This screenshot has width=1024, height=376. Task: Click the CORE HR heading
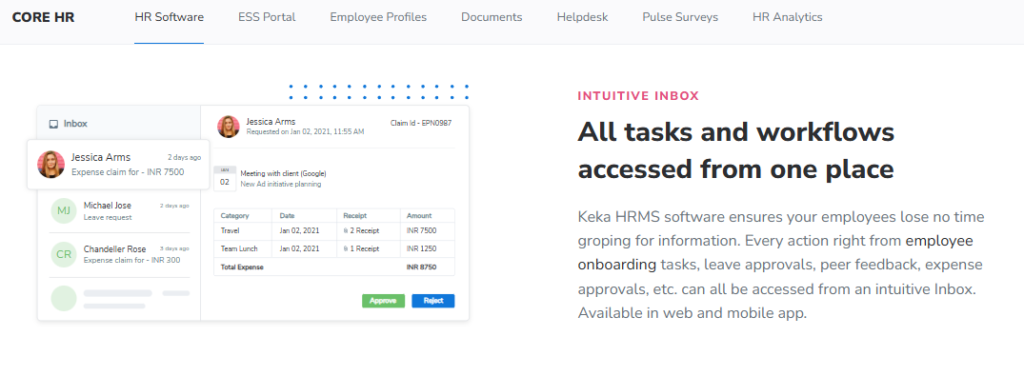click(x=43, y=18)
